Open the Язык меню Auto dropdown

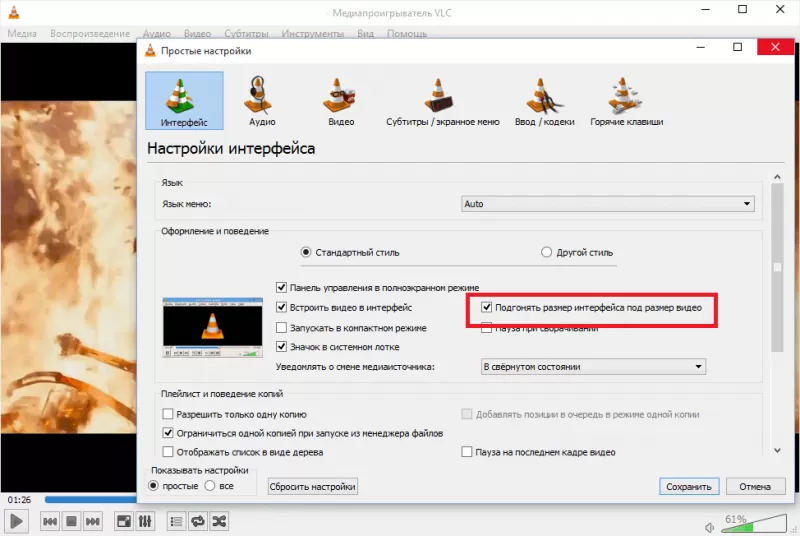pos(608,203)
